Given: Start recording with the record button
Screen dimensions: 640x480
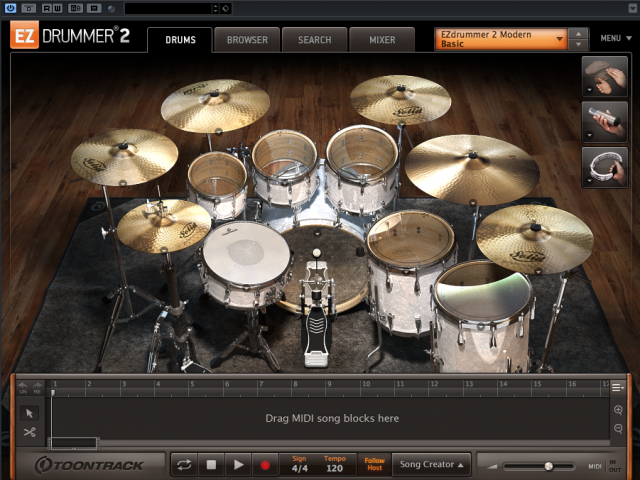Looking at the screenshot, I should (265, 464).
